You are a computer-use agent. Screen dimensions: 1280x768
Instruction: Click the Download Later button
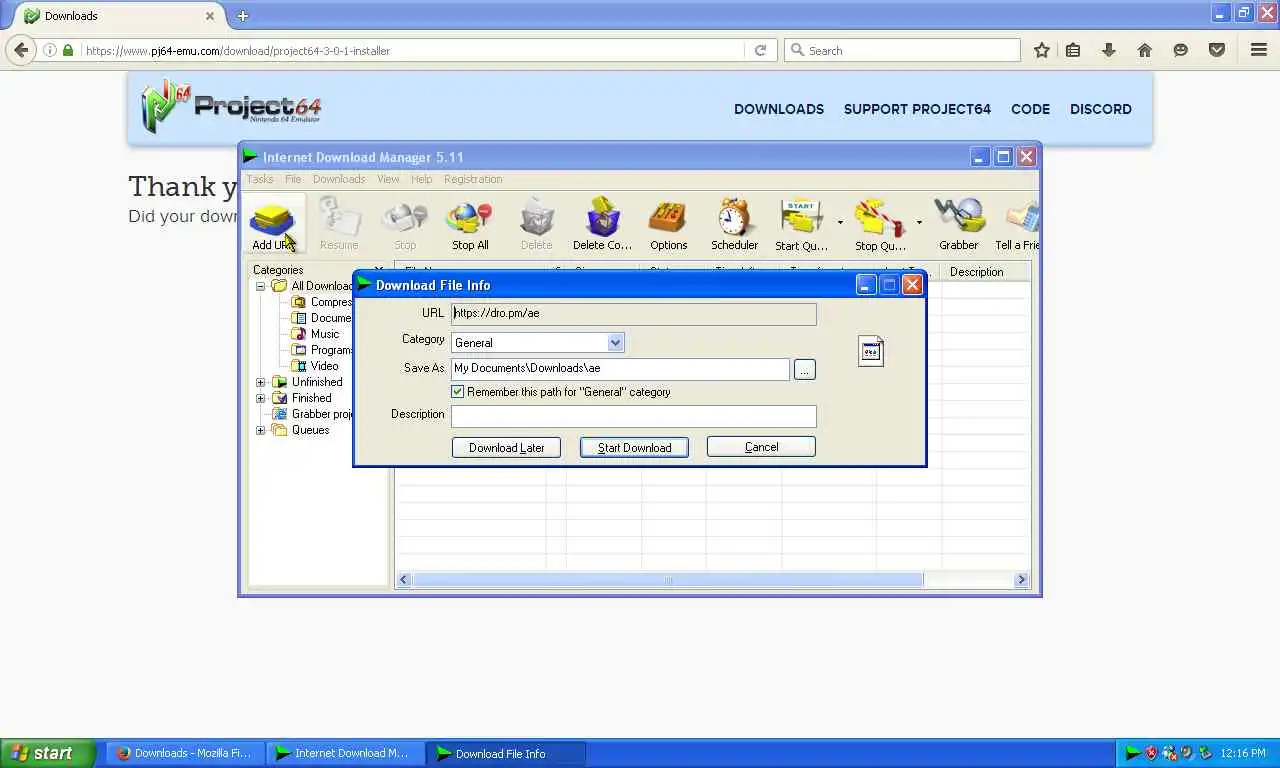[x=506, y=447]
